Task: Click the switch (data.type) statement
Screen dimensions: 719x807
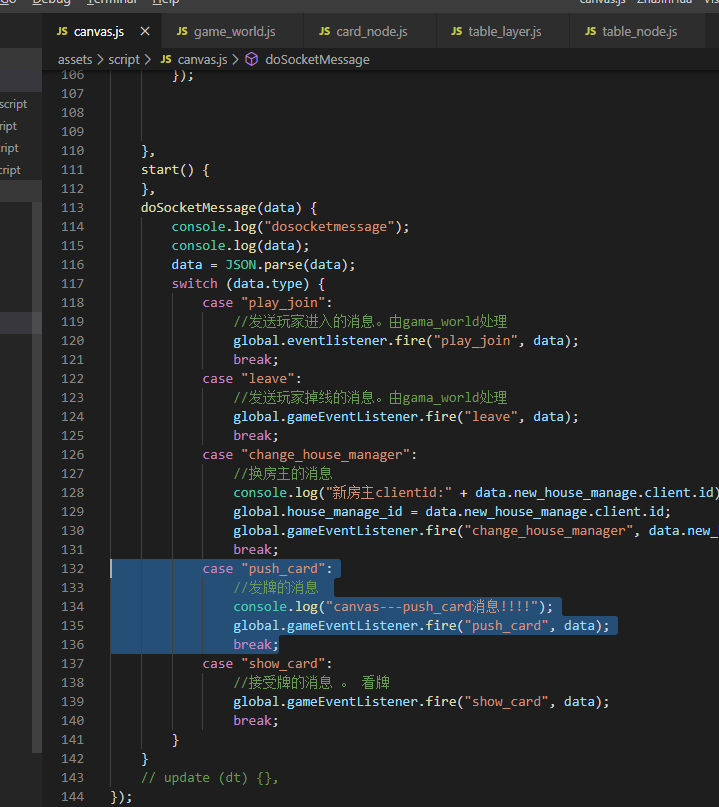Action: [x=248, y=284]
